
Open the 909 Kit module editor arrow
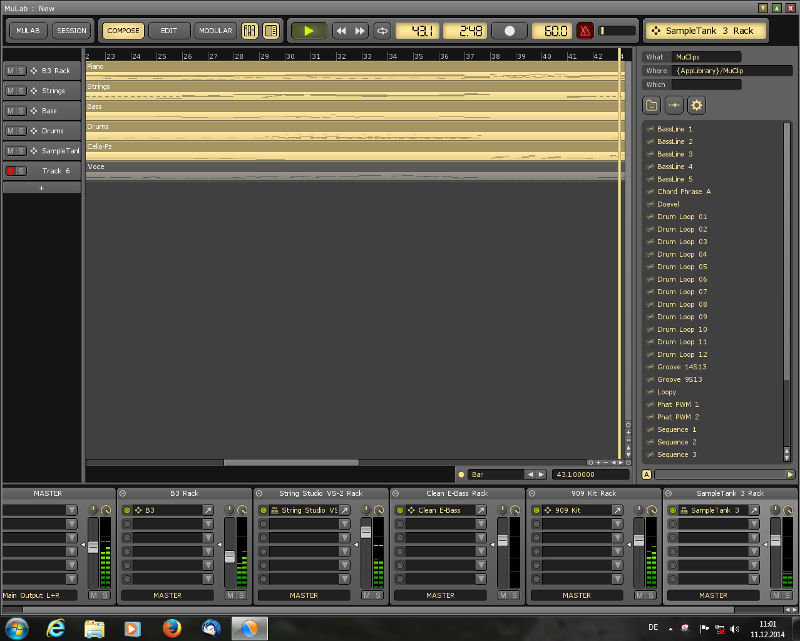[x=617, y=510]
